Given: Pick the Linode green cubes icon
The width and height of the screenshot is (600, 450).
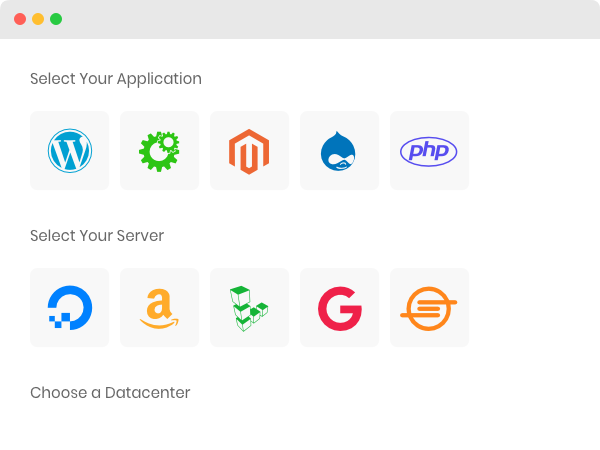Looking at the screenshot, I should 249,308.
